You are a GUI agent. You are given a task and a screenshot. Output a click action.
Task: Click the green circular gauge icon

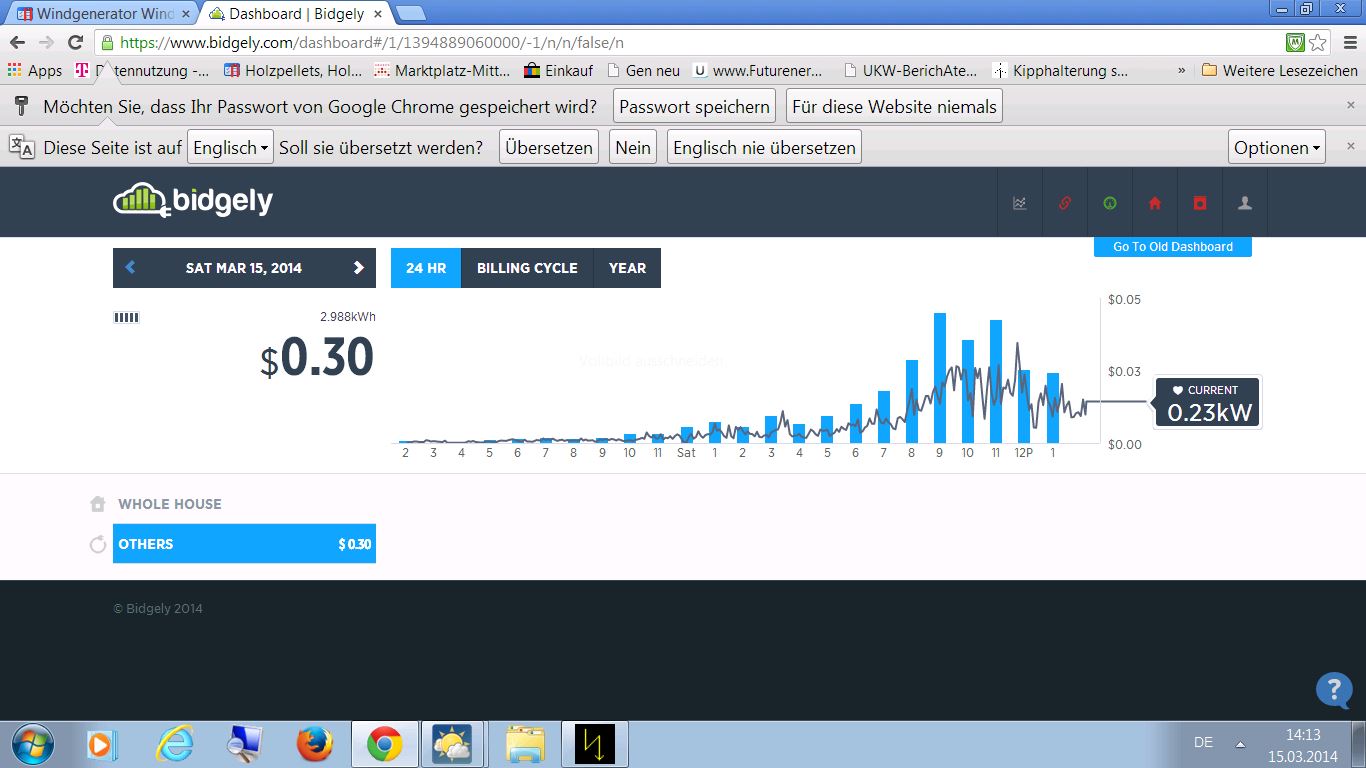pyautogui.click(x=1110, y=203)
